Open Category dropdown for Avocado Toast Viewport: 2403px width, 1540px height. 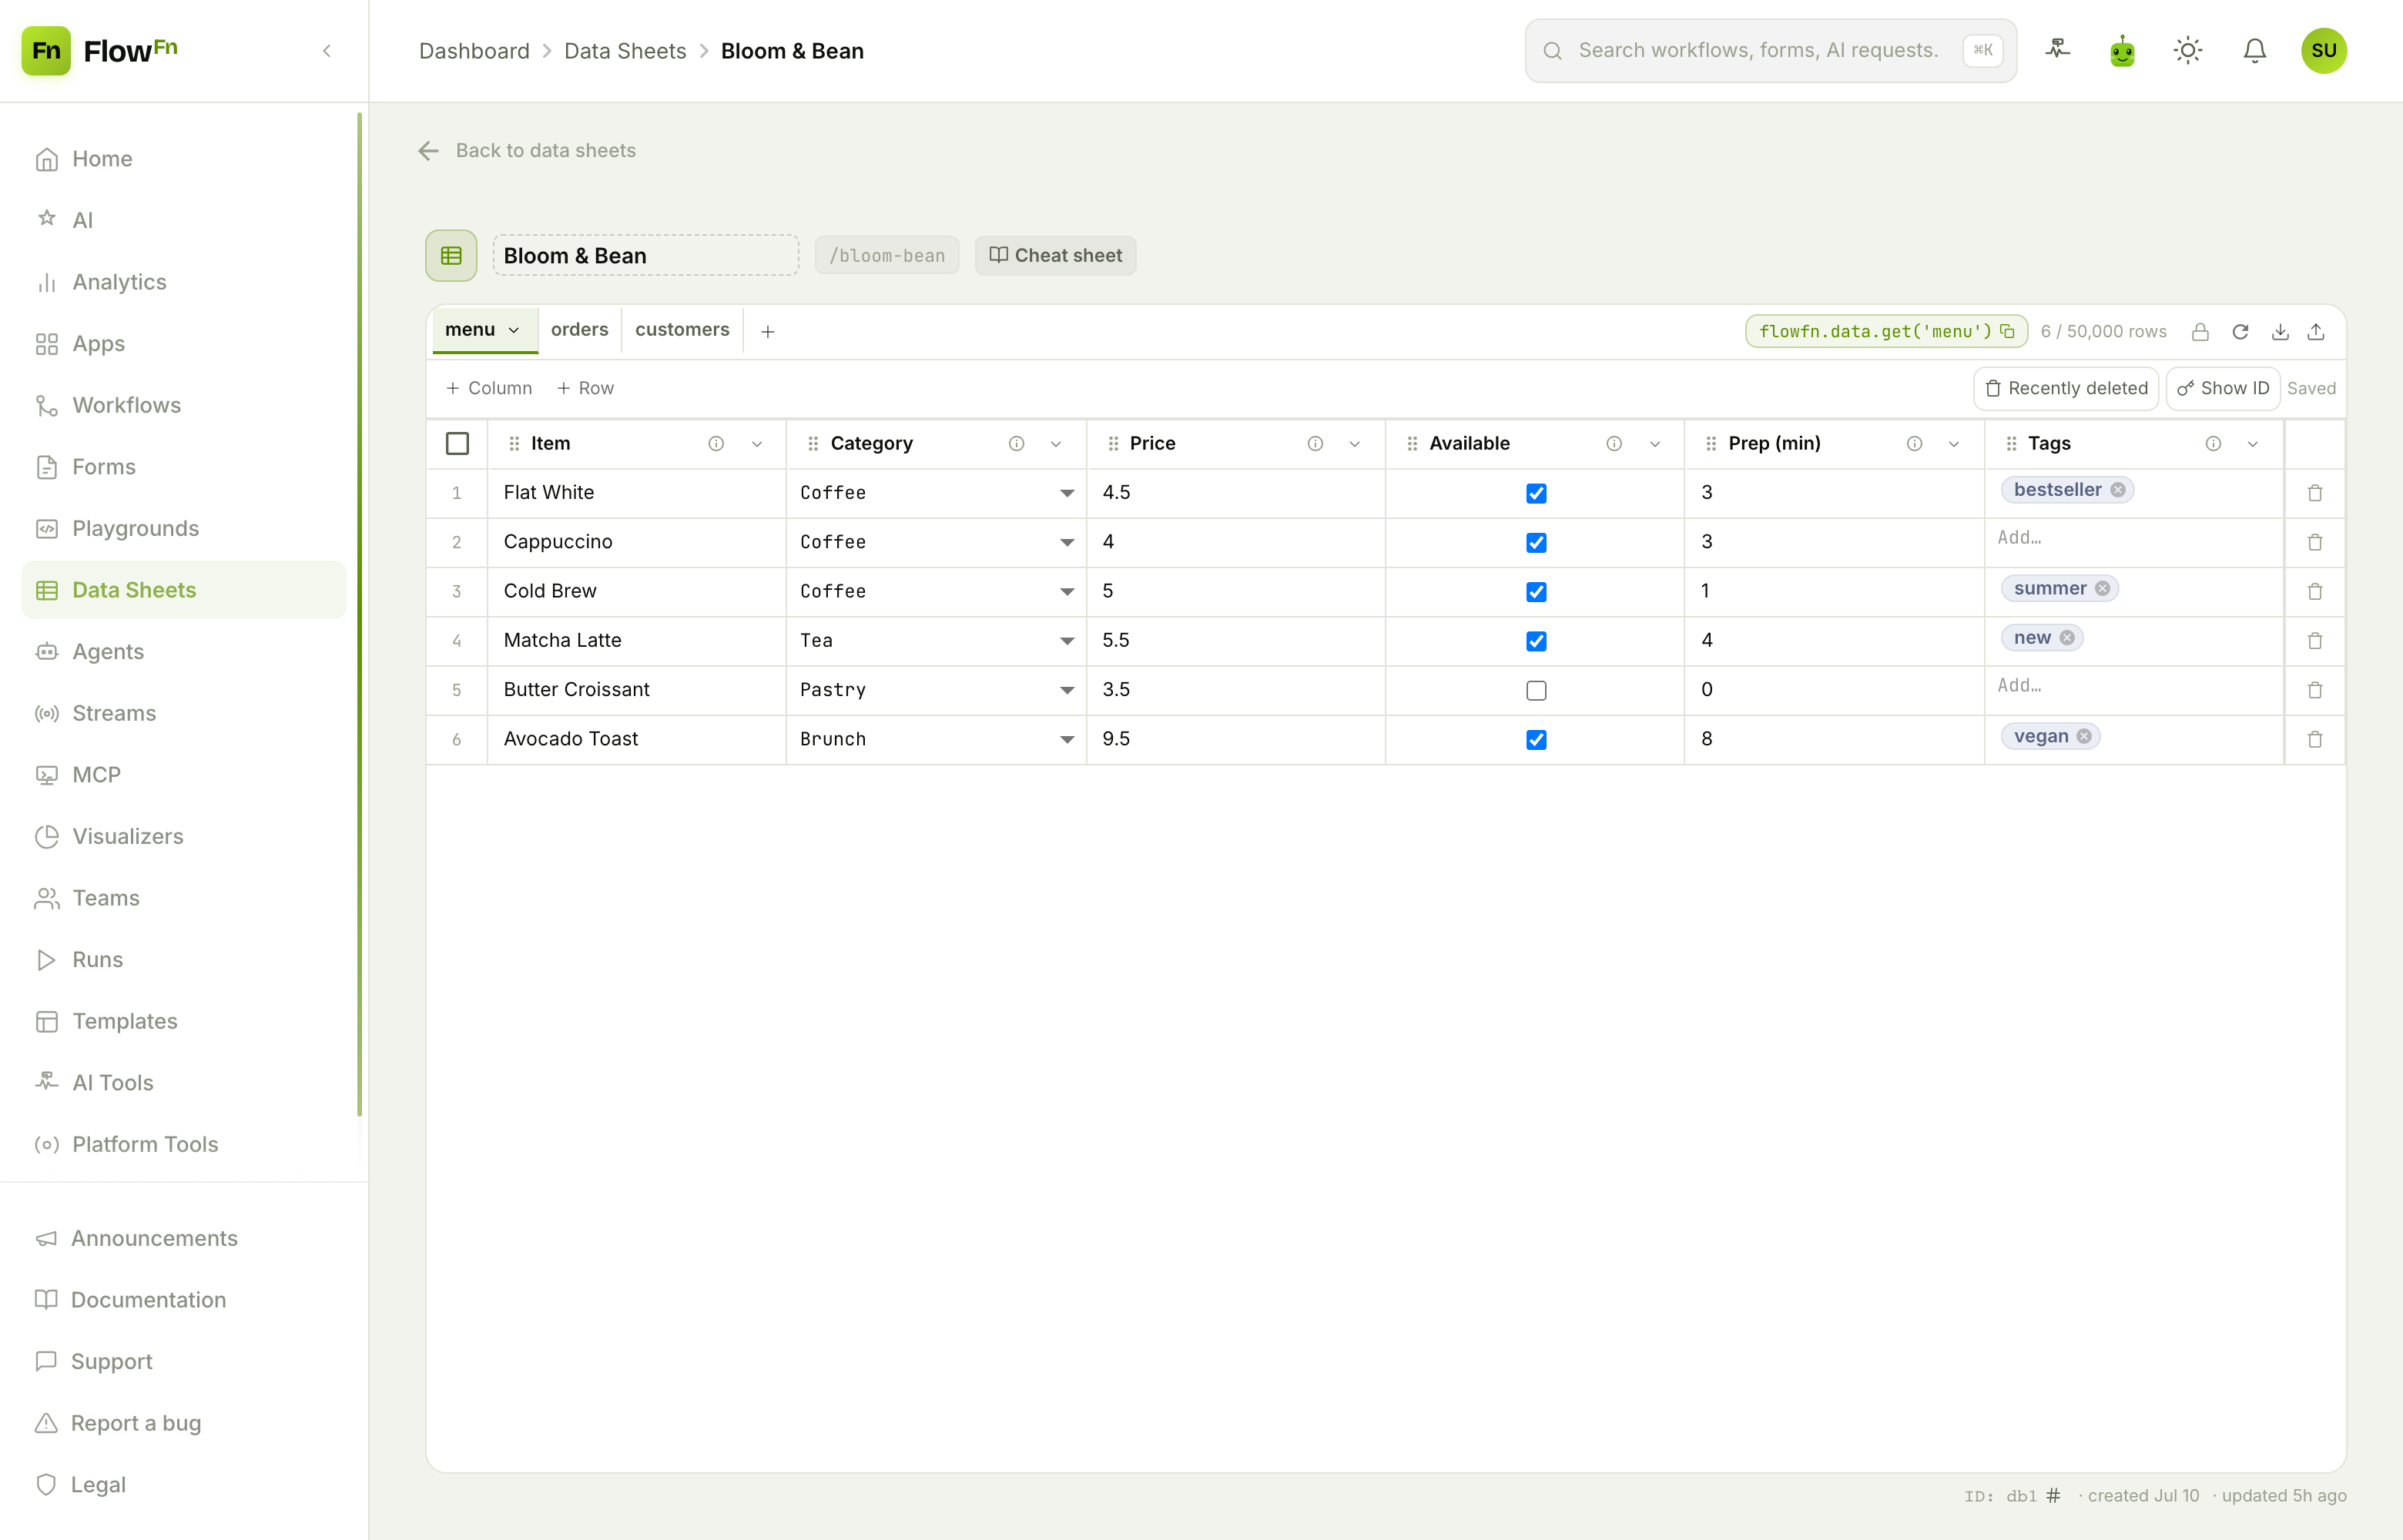tap(1067, 740)
